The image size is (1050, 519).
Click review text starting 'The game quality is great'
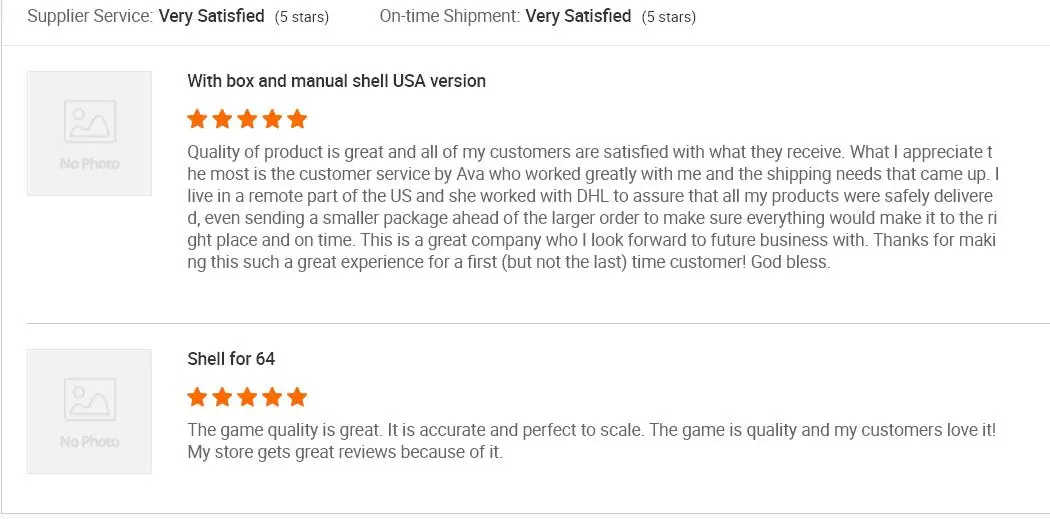pos(590,441)
